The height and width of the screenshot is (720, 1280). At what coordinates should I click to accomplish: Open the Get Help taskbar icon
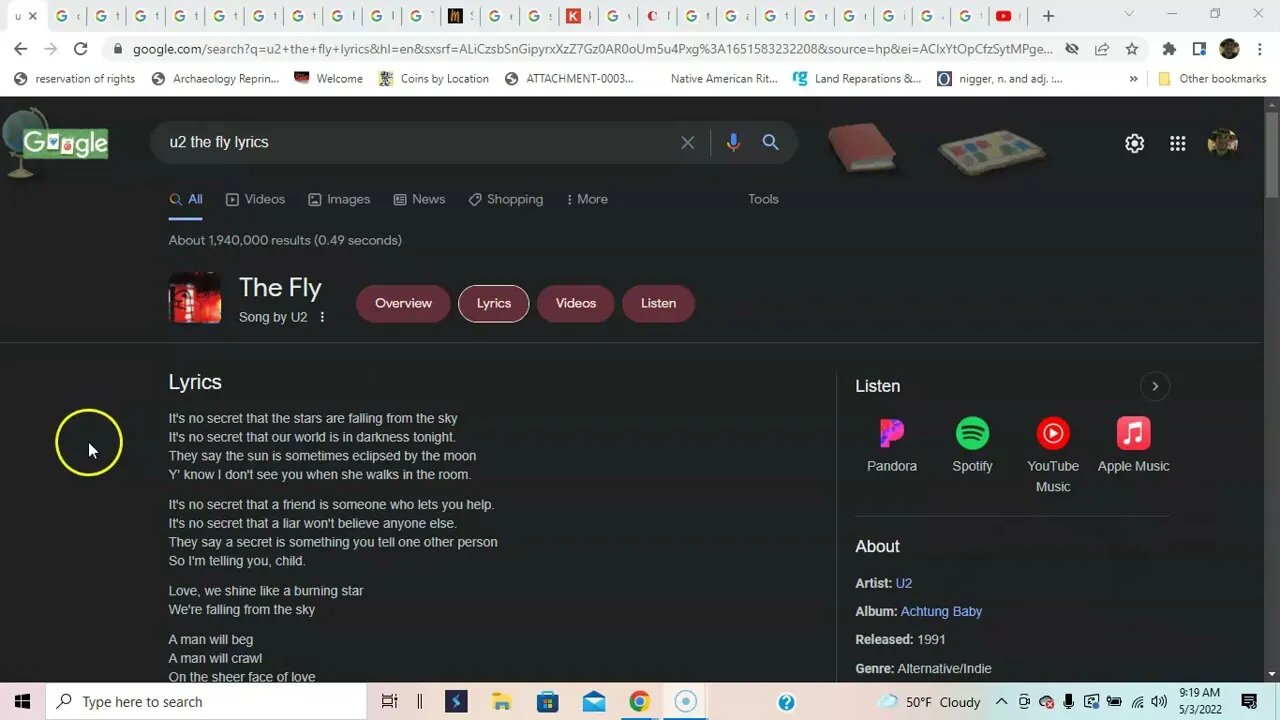click(787, 702)
